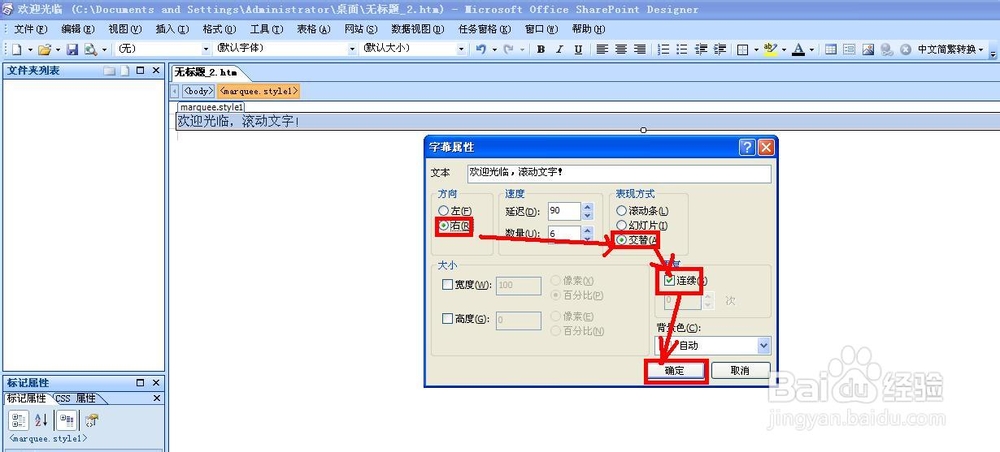This screenshot has height=452, width=1000.
Task: Click the Undo arrow icon
Action: click(x=481, y=49)
